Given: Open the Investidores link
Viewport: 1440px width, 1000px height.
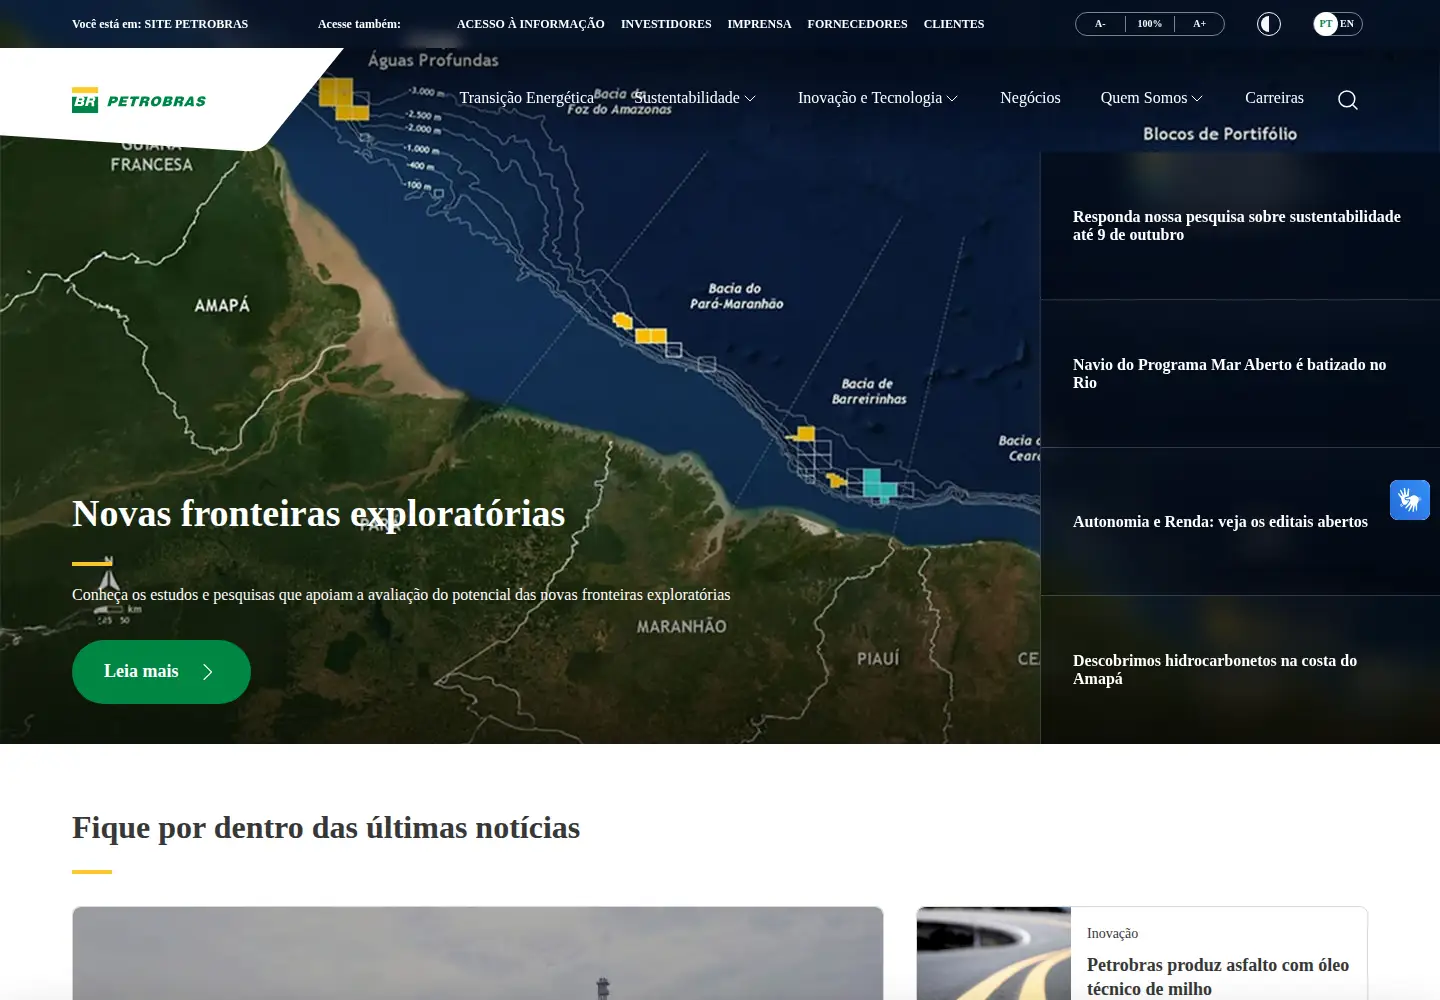Looking at the screenshot, I should coord(666,24).
